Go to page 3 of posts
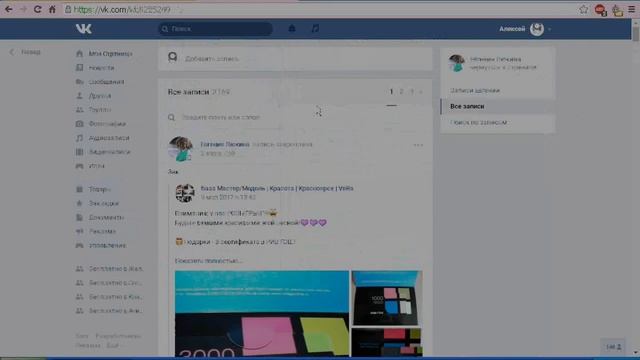640x360 pixels. (411, 92)
